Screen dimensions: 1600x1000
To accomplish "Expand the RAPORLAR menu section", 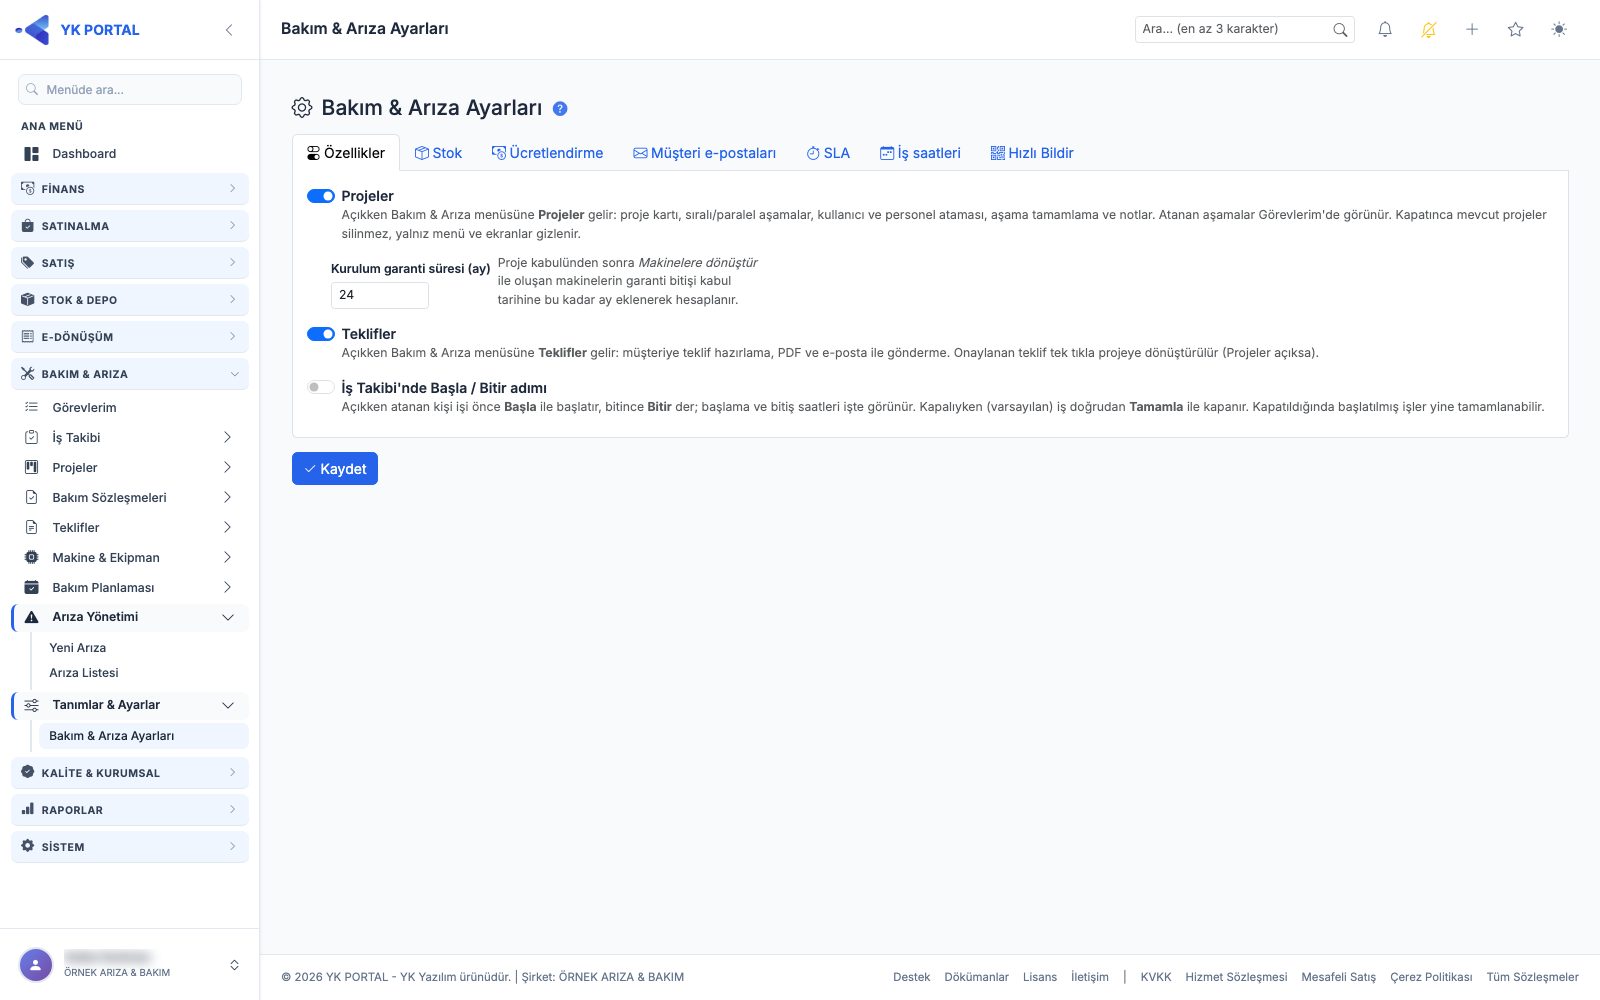I will tap(130, 810).
